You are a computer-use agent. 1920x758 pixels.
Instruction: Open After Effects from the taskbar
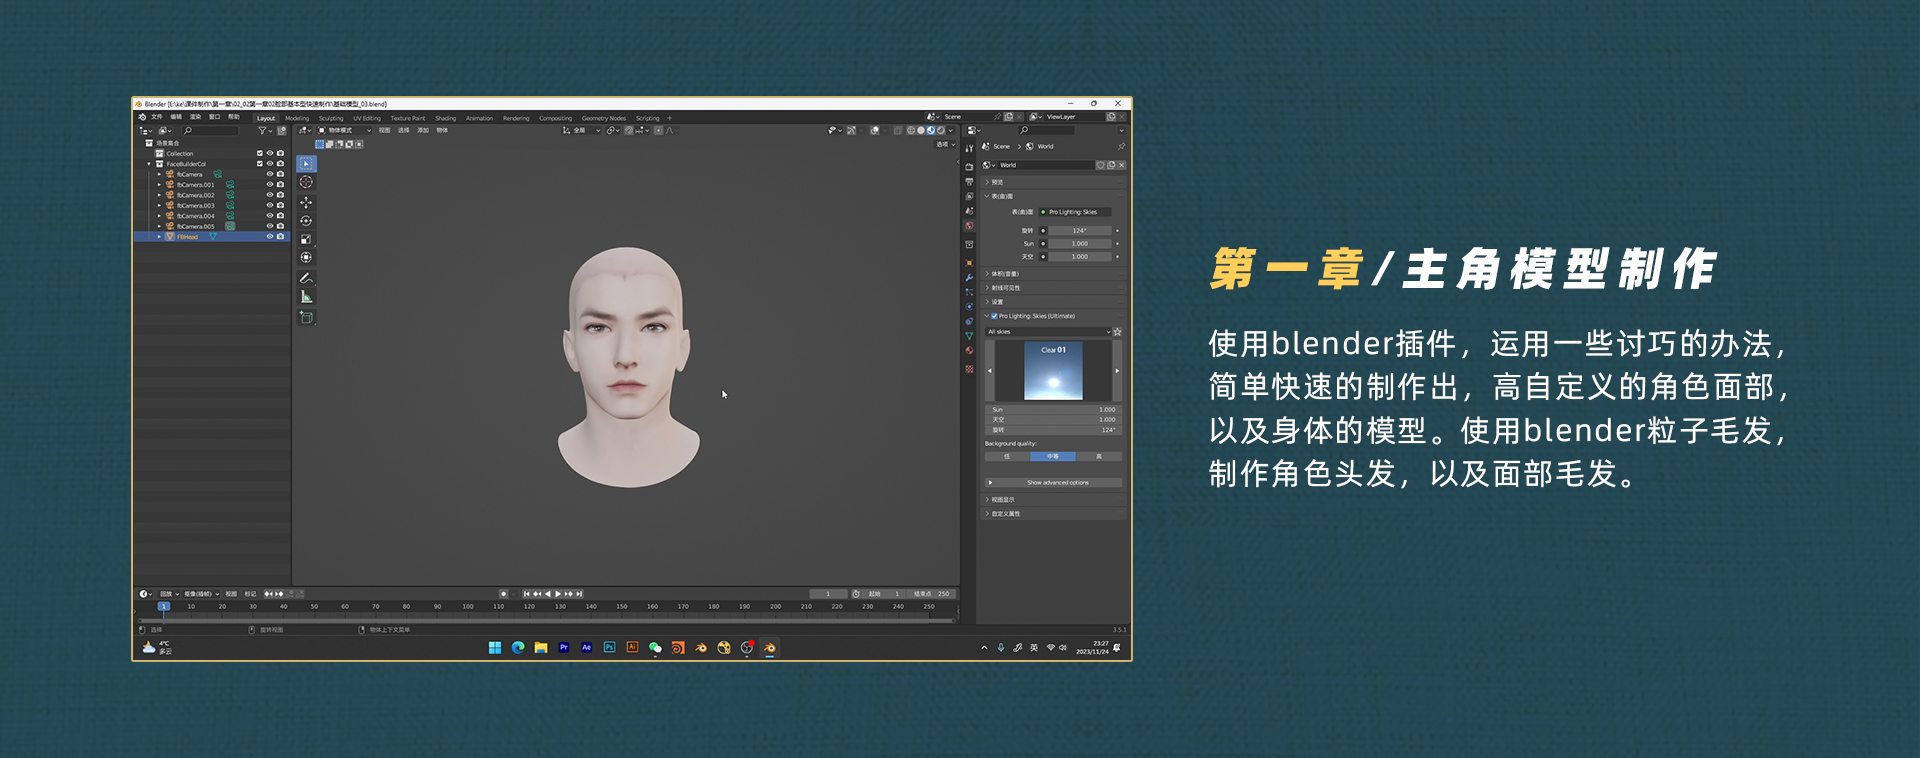tap(587, 648)
